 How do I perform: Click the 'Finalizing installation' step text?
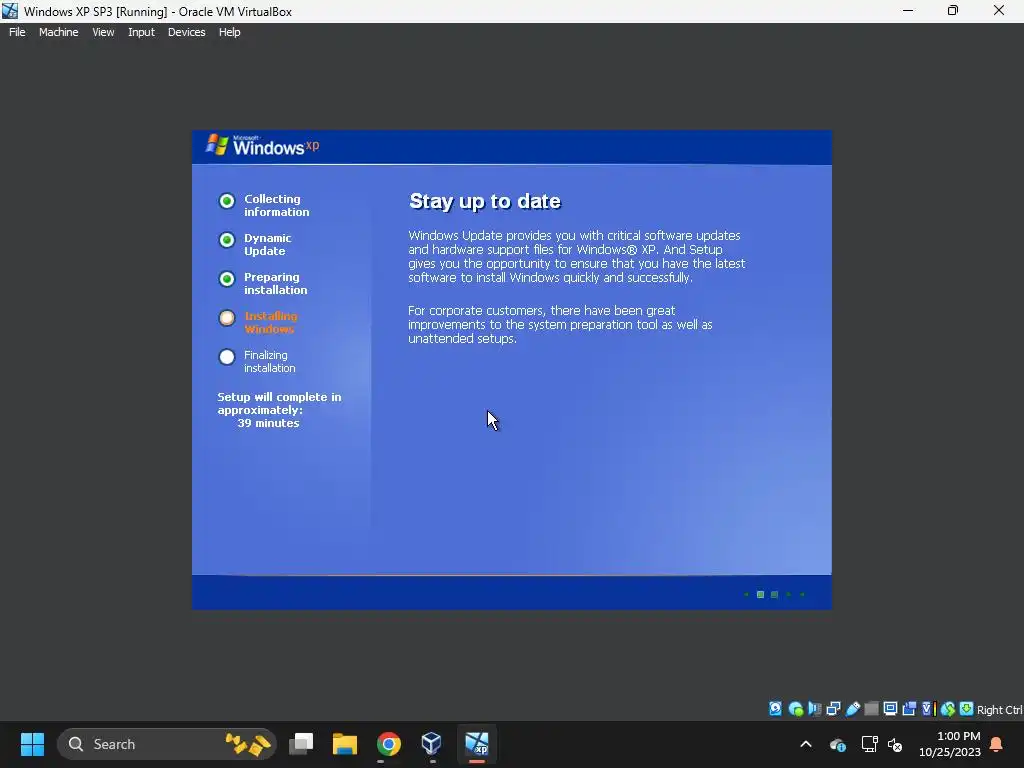(x=270, y=362)
